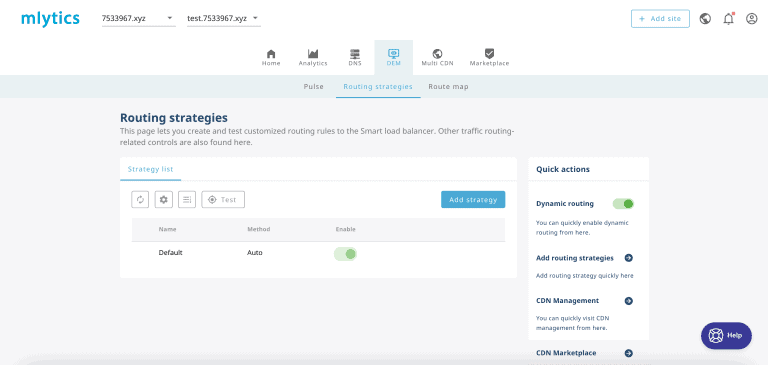768x365 pixels.
Task: Click arrow next to CDN Management
Action: pyautogui.click(x=629, y=301)
